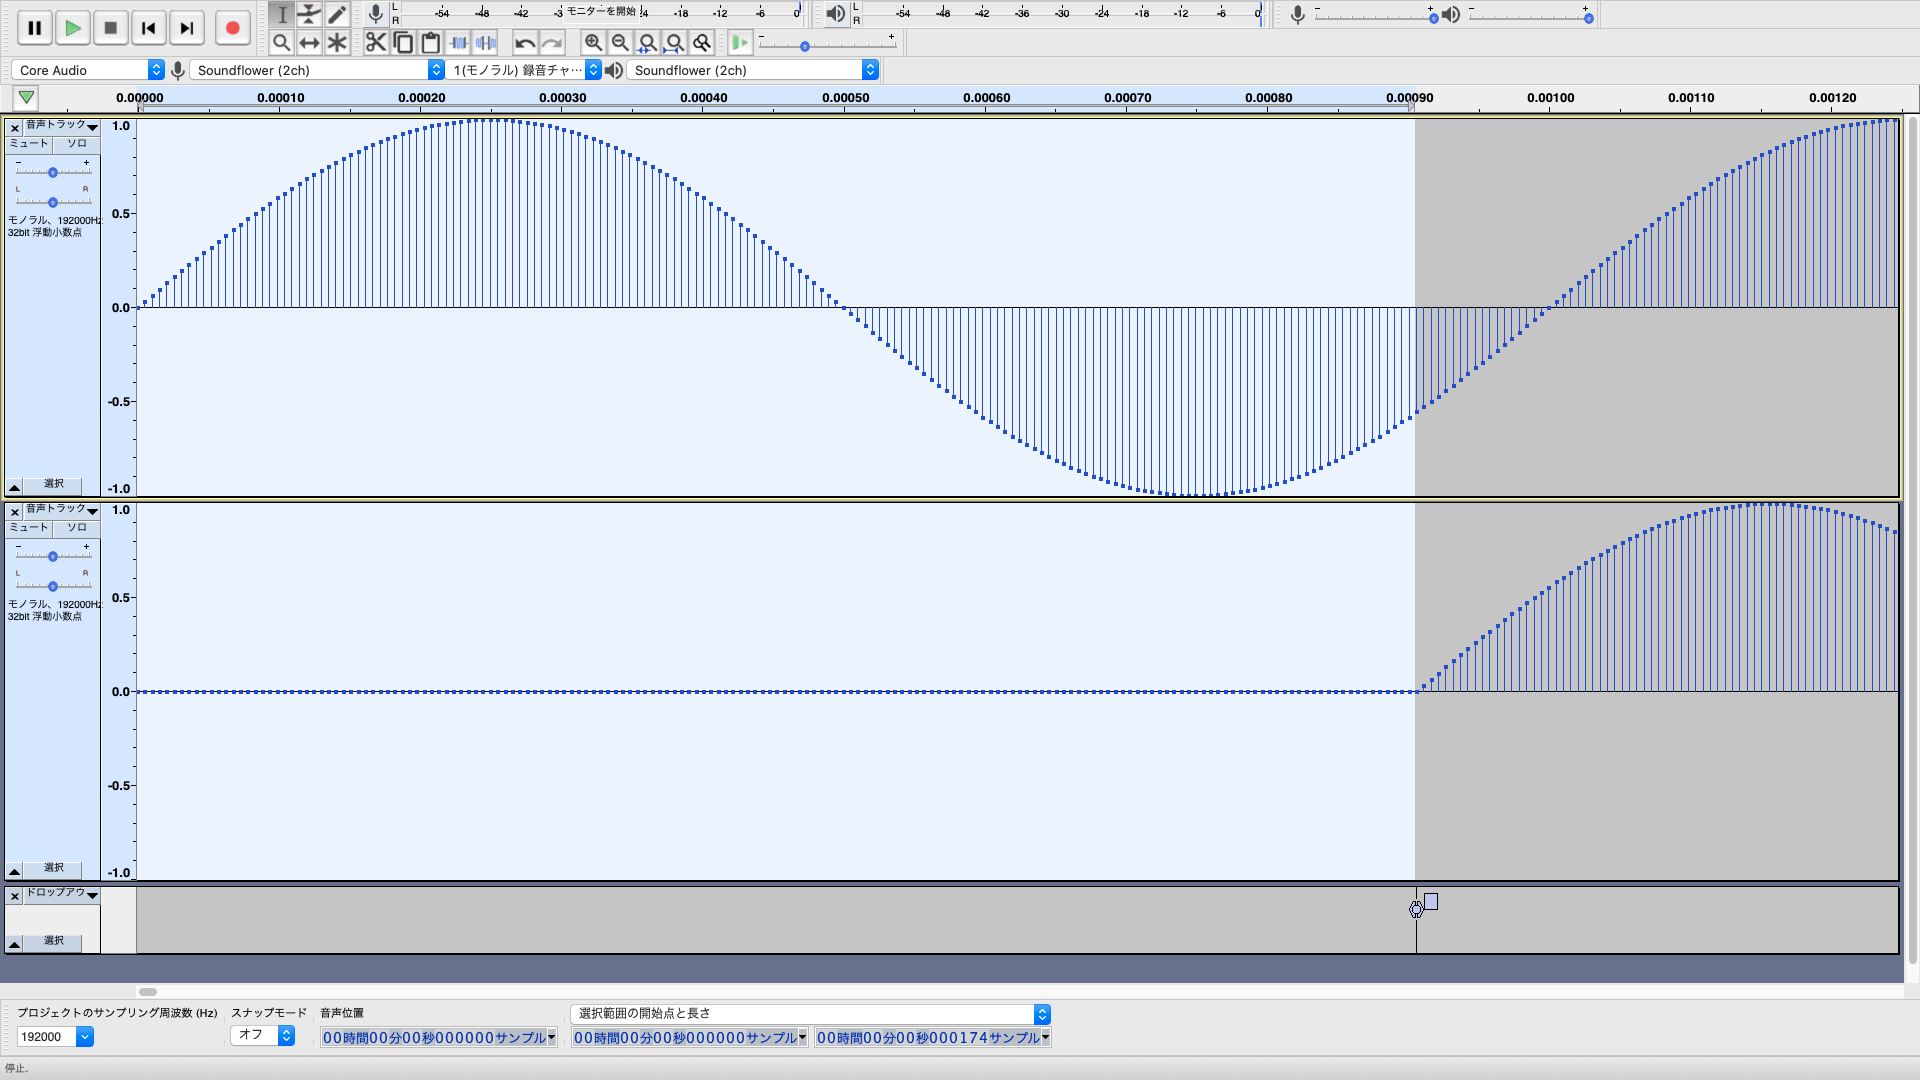Select the Time Shift tool
Screen dimensions: 1920x1080
(x=309, y=42)
